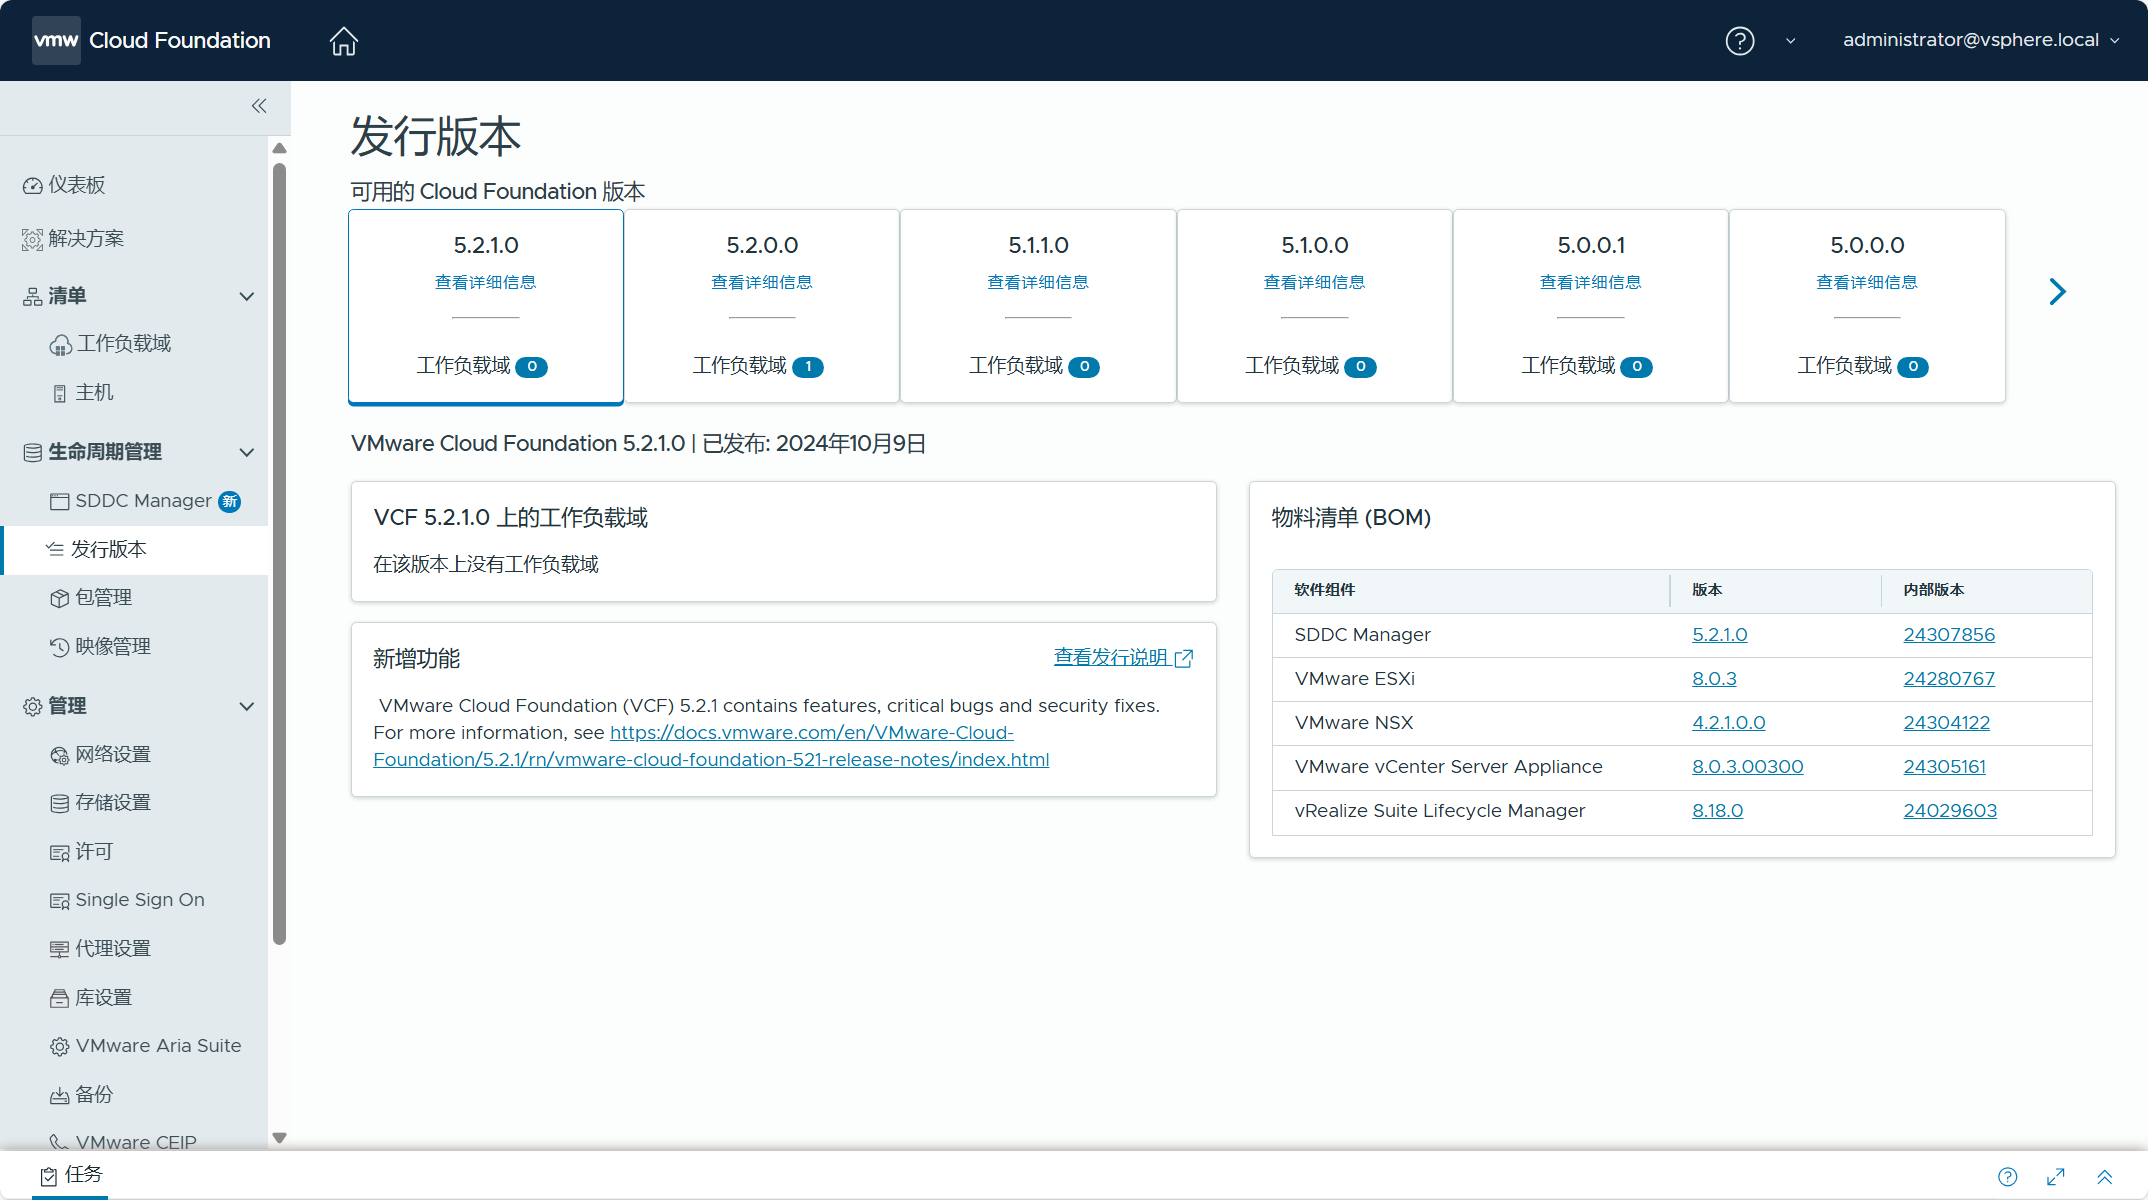Image resolution: width=2148 pixels, height=1200 pixels.
Task: Select the 5.1.0.0 release card
Action: point(1315,306)
